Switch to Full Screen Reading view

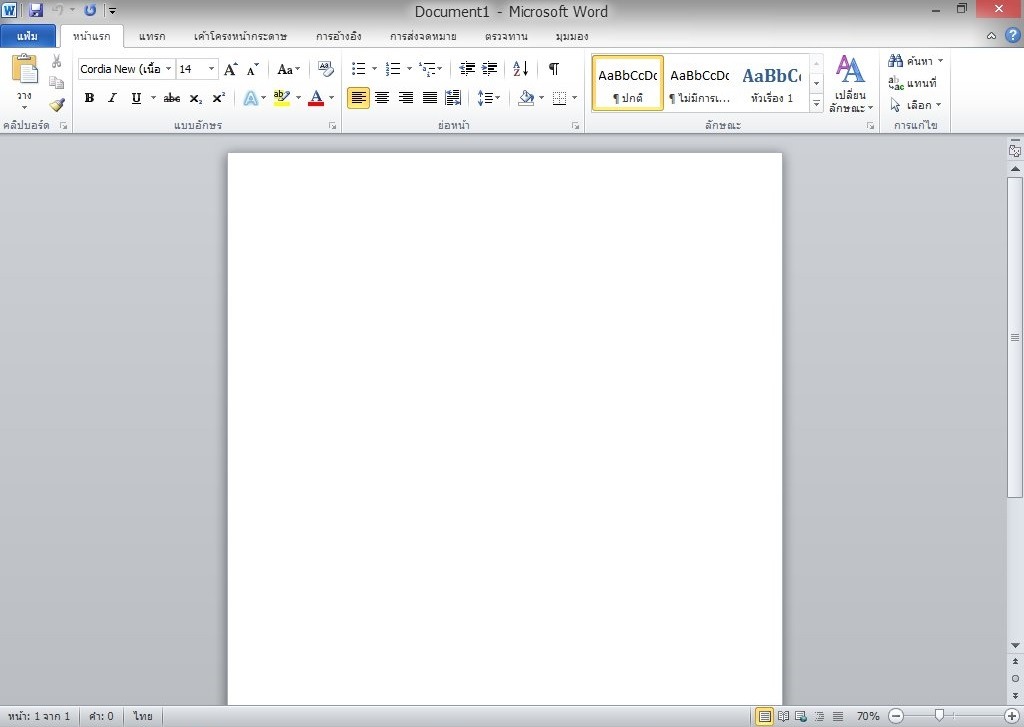783,717
